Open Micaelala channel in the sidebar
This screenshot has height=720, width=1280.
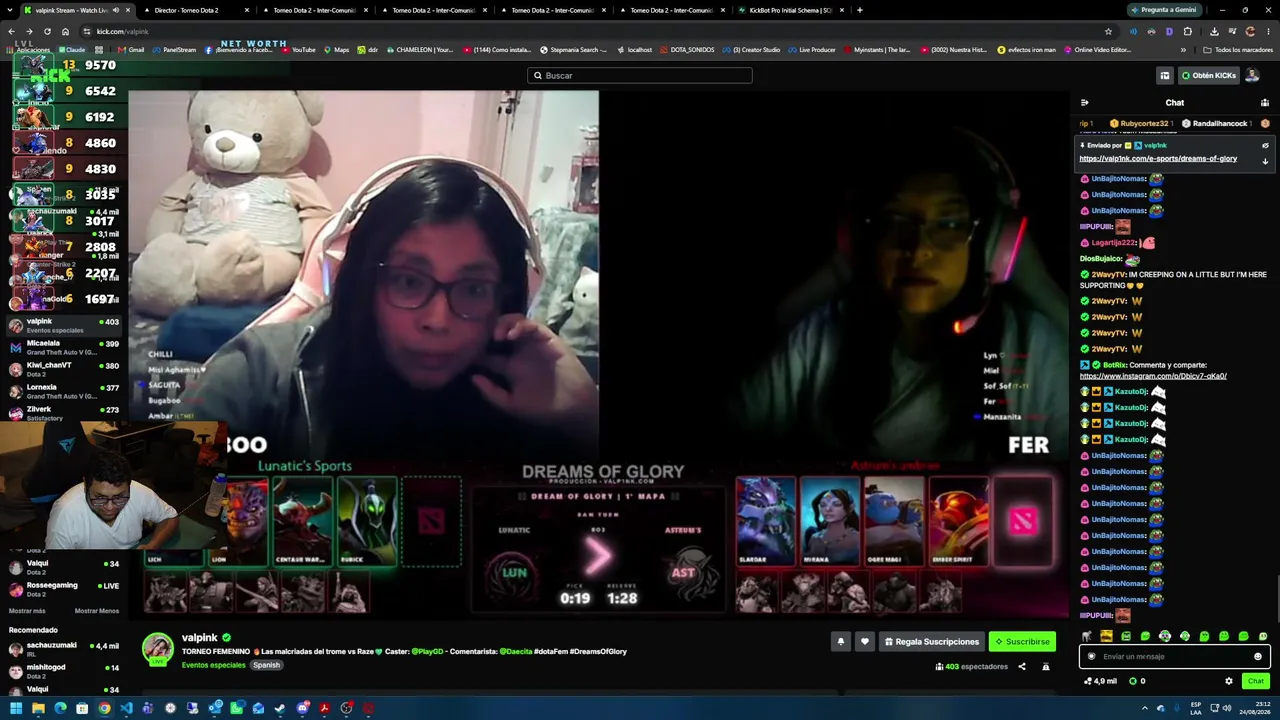pyautogui.click(x=64, y=347)
